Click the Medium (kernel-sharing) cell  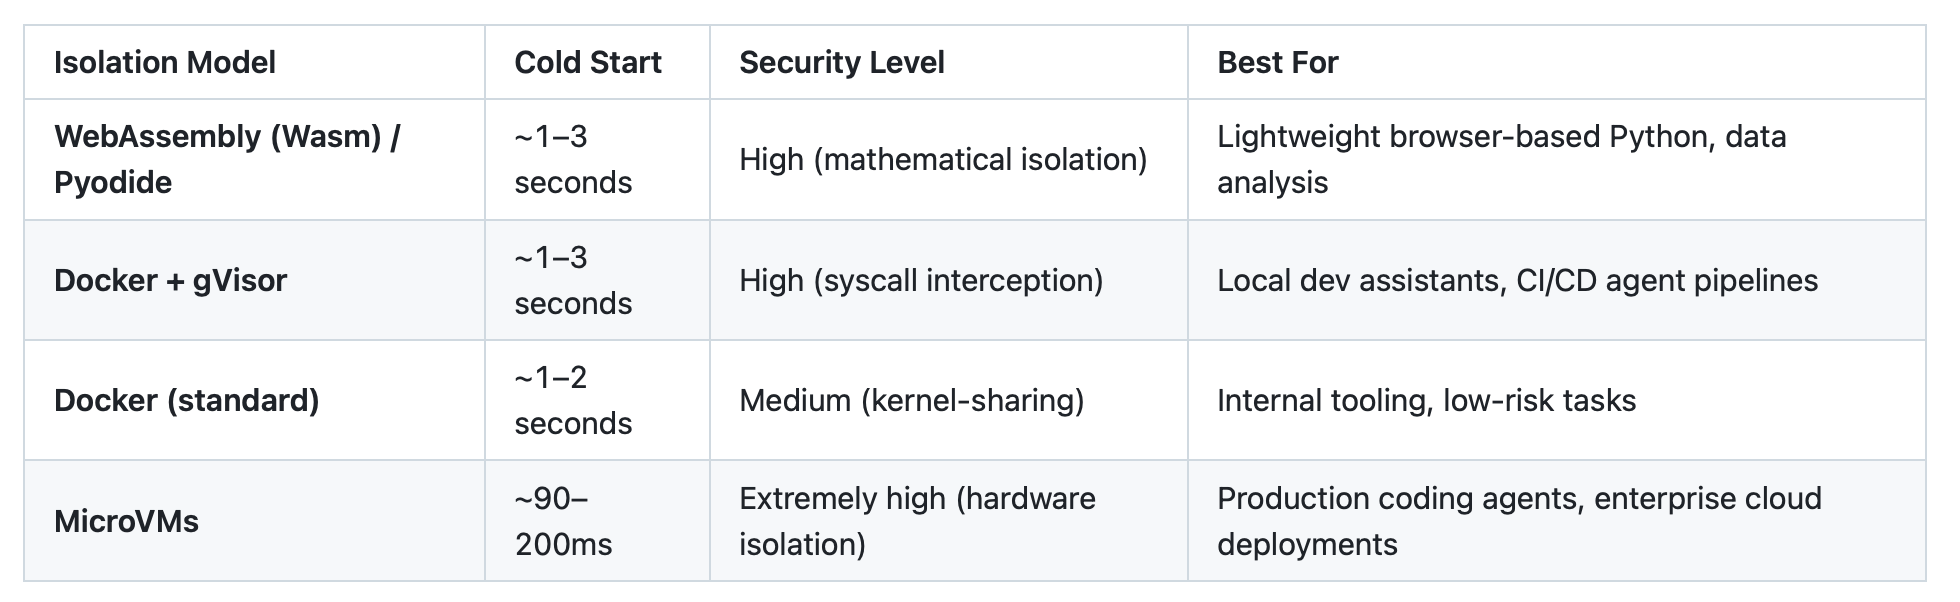948,400
